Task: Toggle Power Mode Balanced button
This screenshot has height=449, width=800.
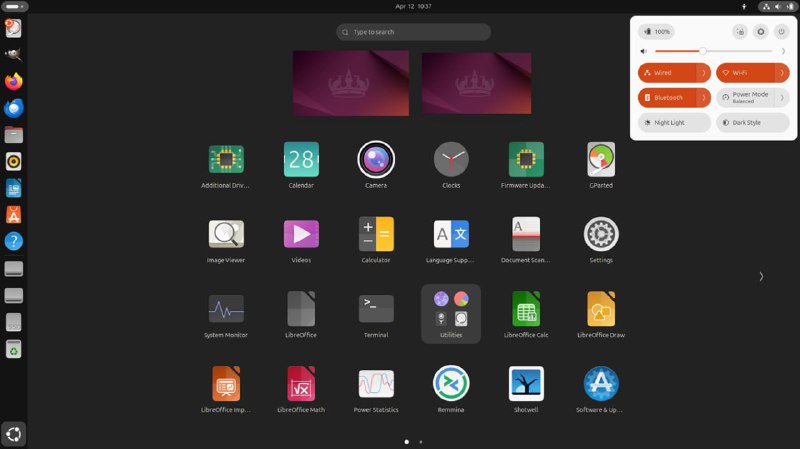Action: tap(745, 97)
